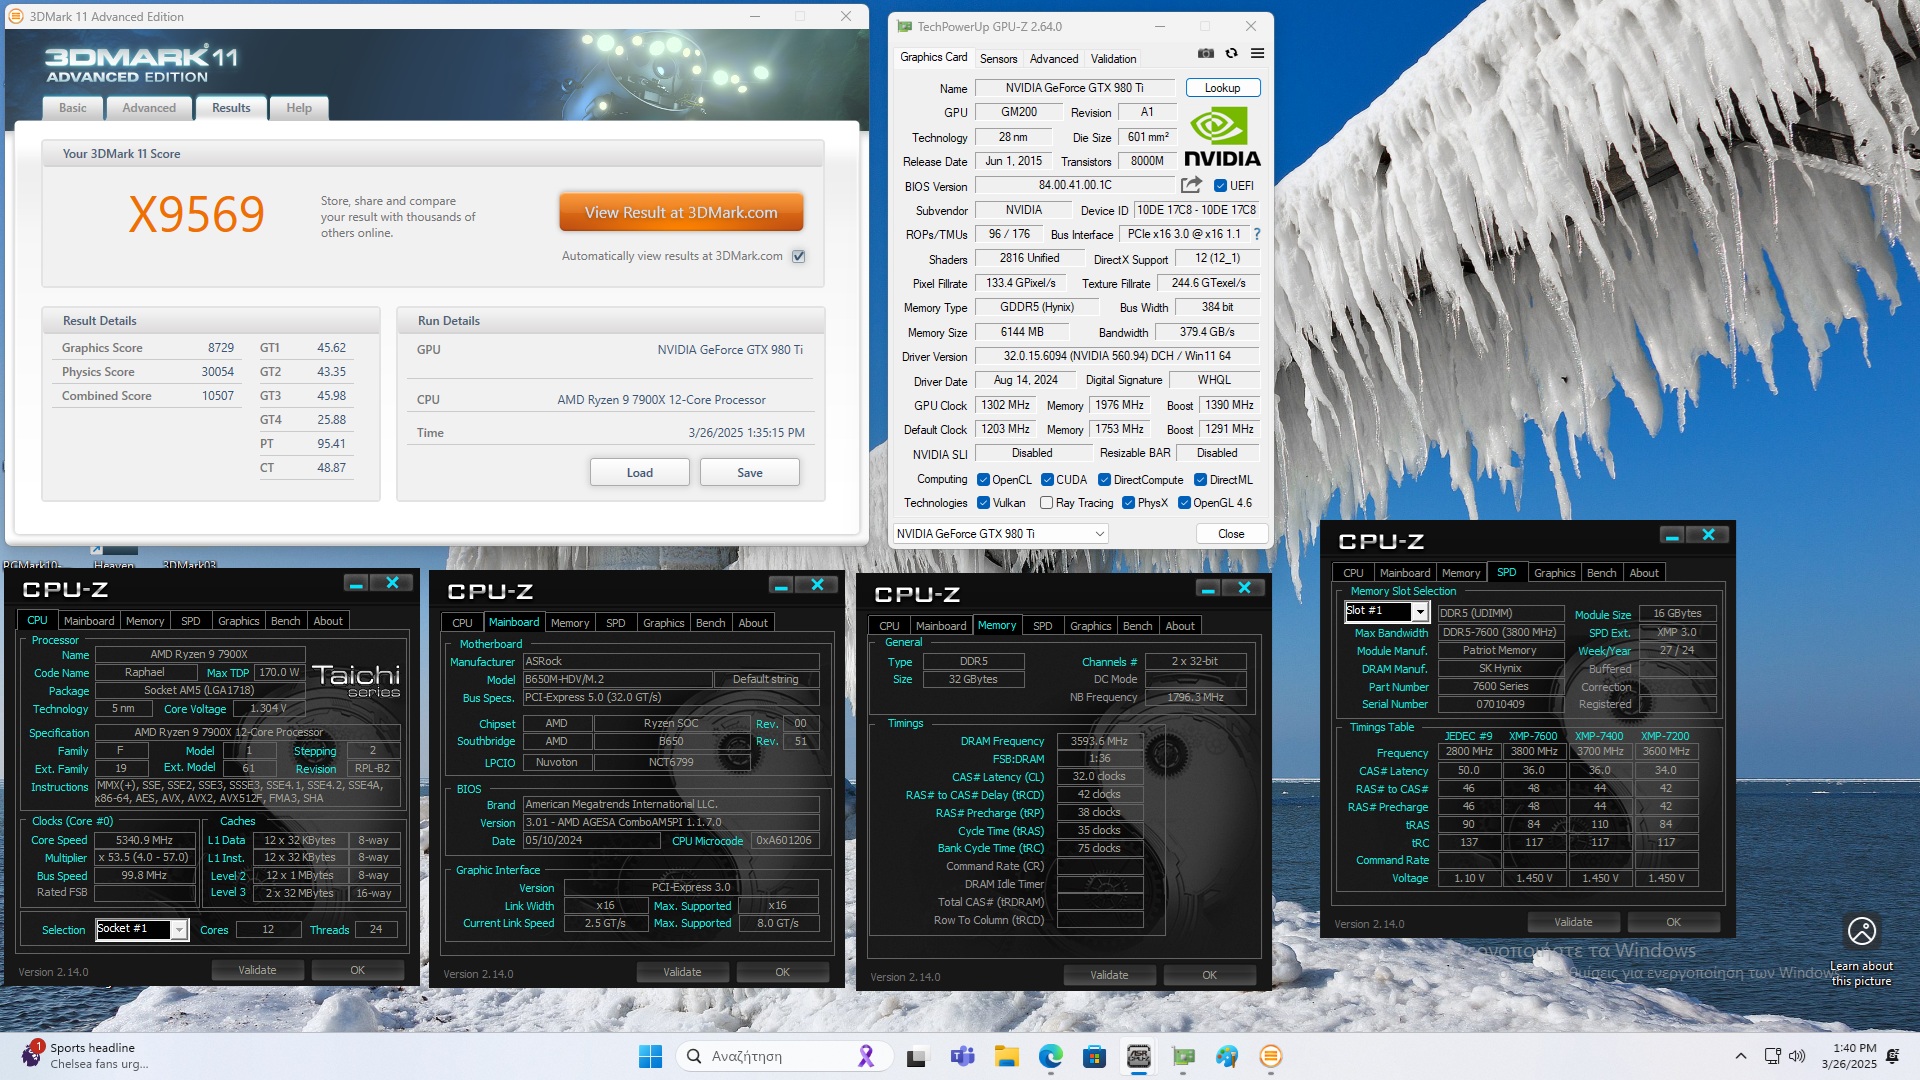Click the colorful Paint taskbar icon
Image resolution: width=1920 pixels, height=1080 pixels.
pyautogui.click(x=1227, y=1056)
